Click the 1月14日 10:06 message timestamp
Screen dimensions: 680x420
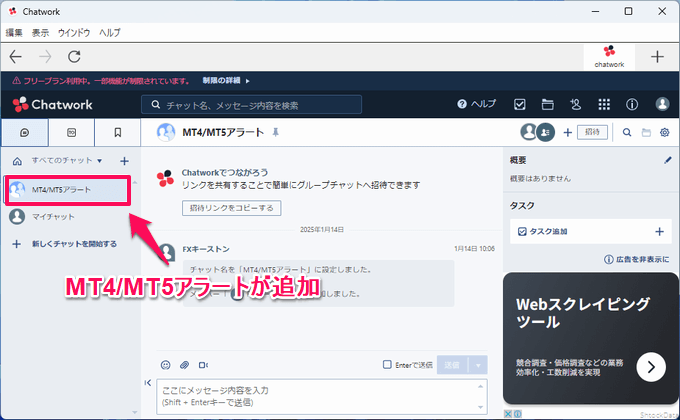[474, 249]
